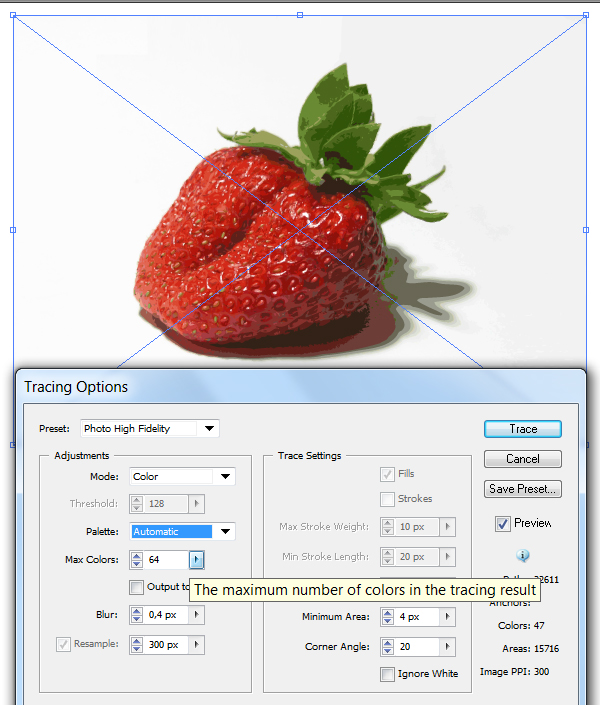
Task: Open the Palette dropdown arrow
Action: pos(225,531)
